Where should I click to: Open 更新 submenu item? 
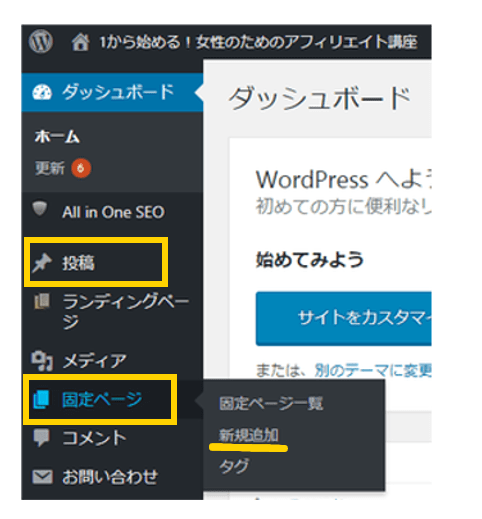click(x=50, y=168)
